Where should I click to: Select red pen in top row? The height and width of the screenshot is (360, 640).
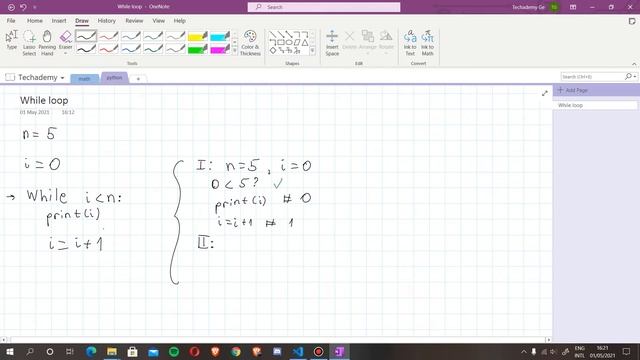[x=108, y=36]
